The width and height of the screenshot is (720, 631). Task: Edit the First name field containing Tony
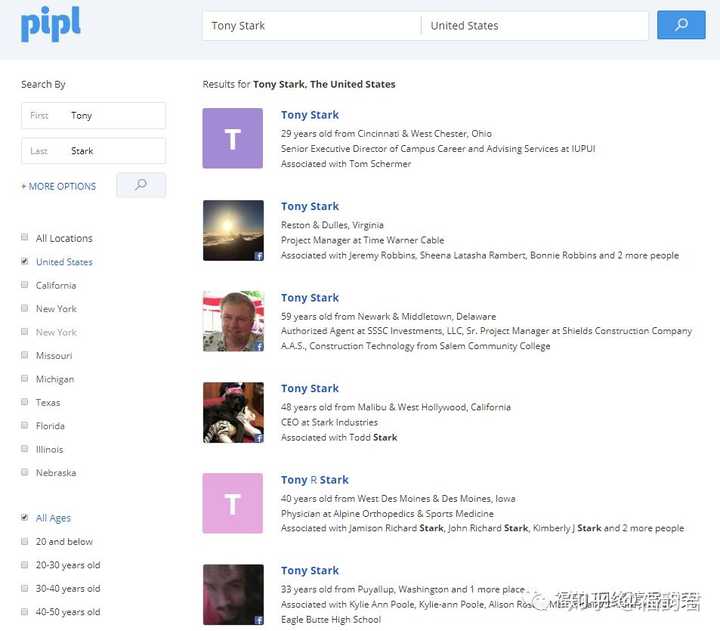[x=93, y=115]
